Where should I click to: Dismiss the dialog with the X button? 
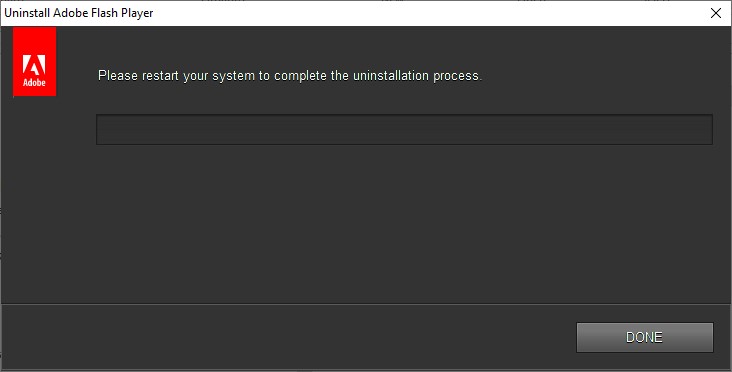(716, 13)
